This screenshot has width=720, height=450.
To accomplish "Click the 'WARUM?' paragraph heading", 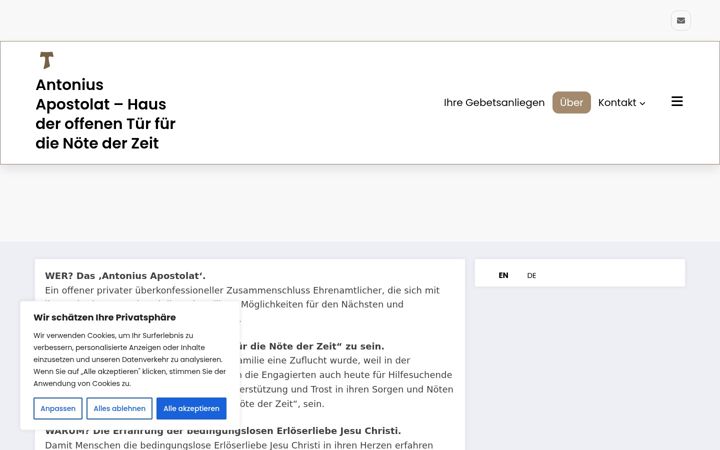I will tap(223, 431).
